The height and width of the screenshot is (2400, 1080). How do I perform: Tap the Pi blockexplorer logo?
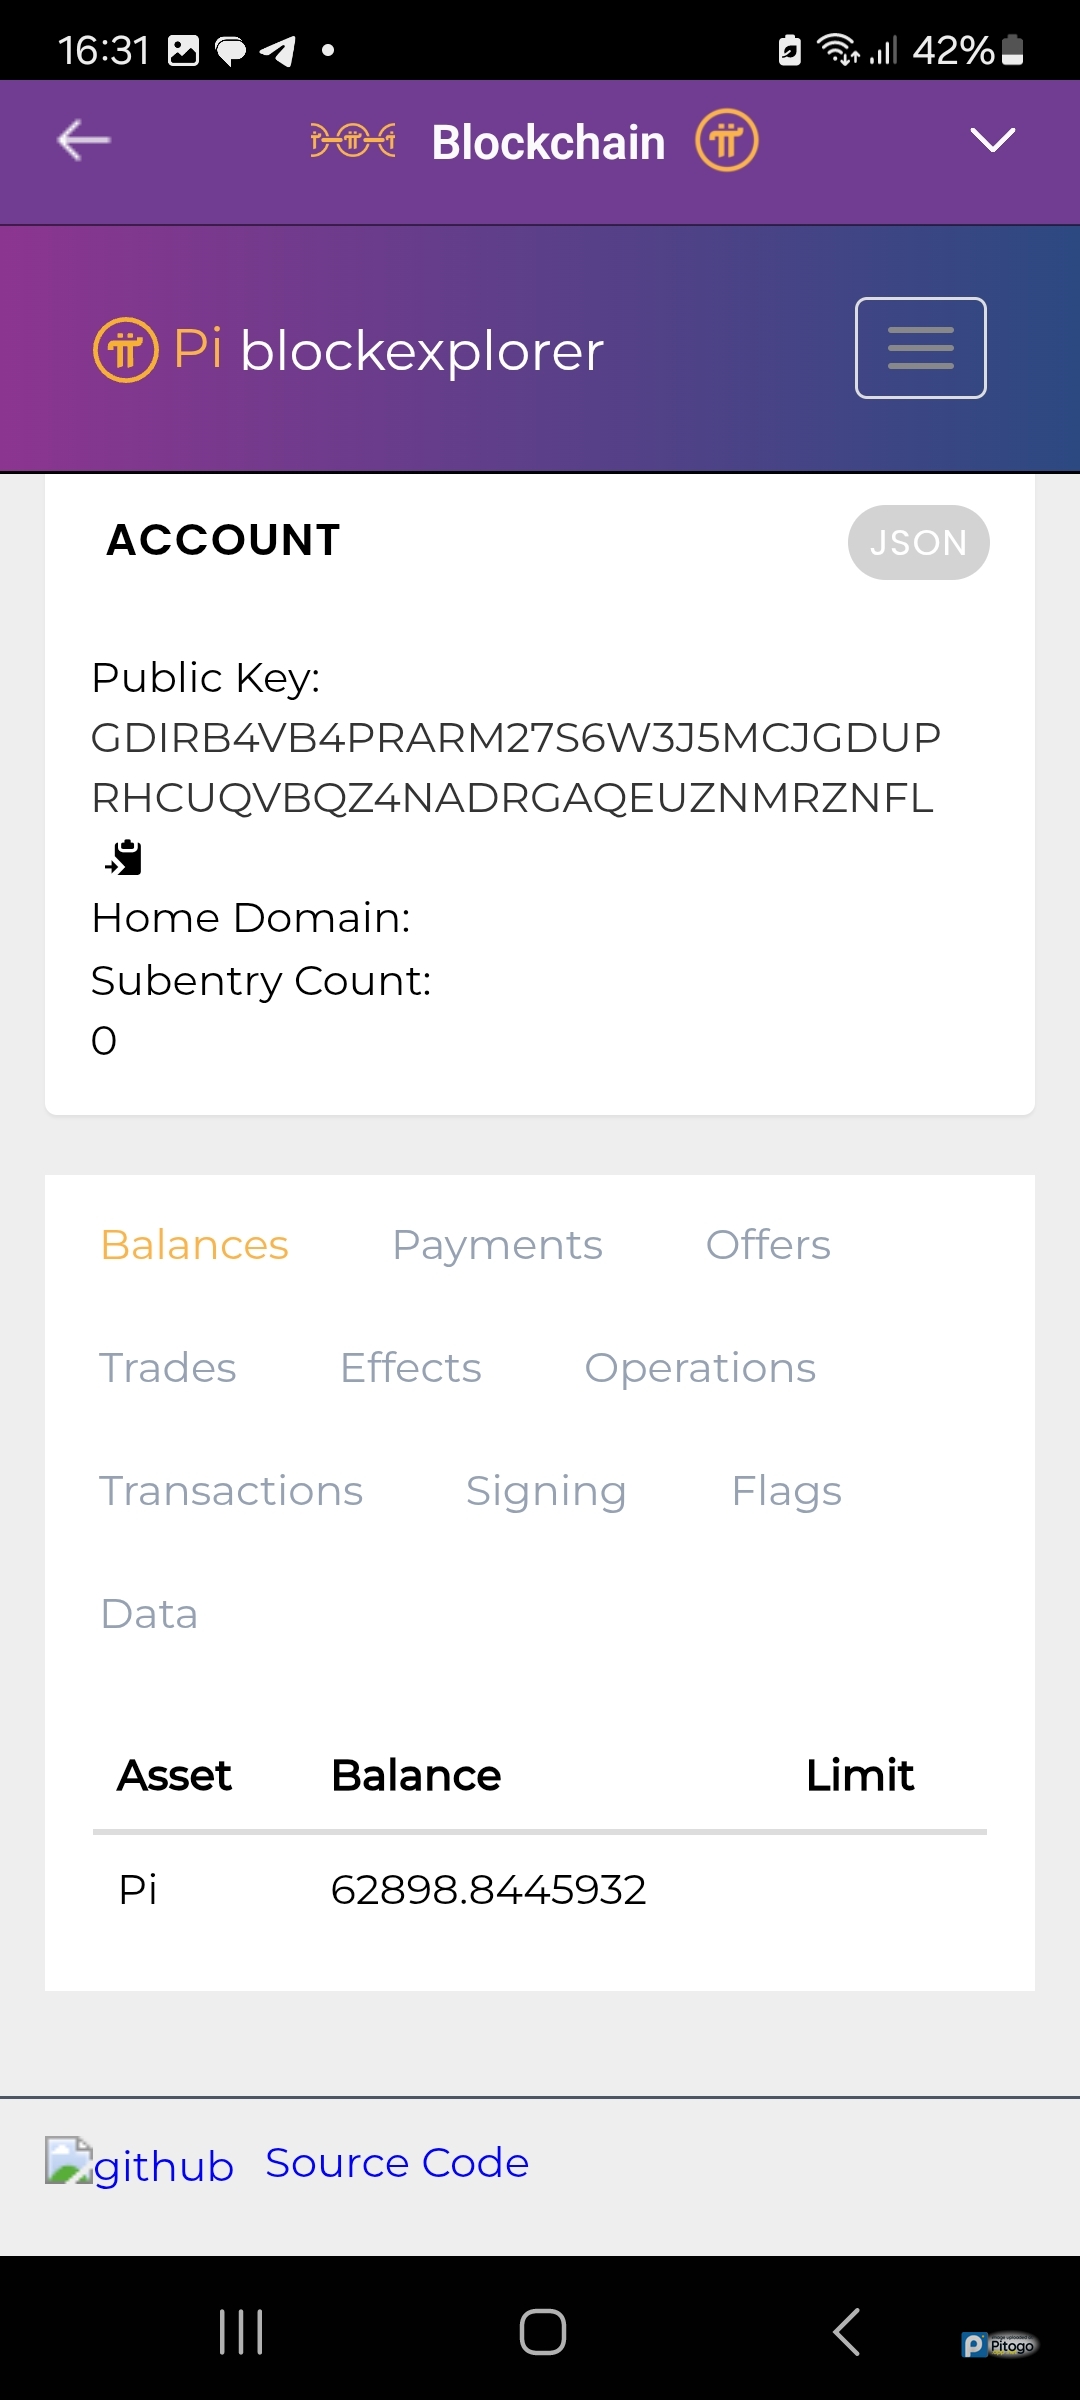click(x=348, y=350)
